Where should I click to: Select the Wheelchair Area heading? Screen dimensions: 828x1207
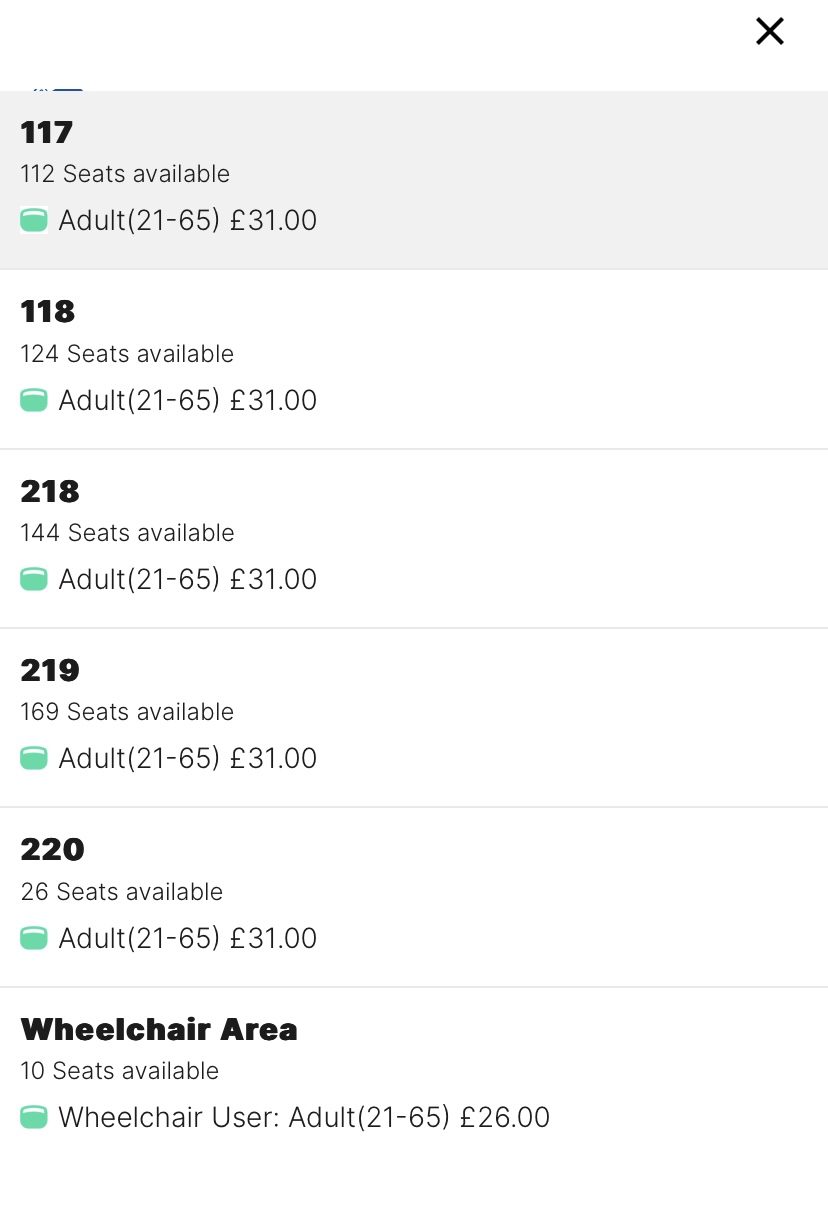(x=159, y=1029)
